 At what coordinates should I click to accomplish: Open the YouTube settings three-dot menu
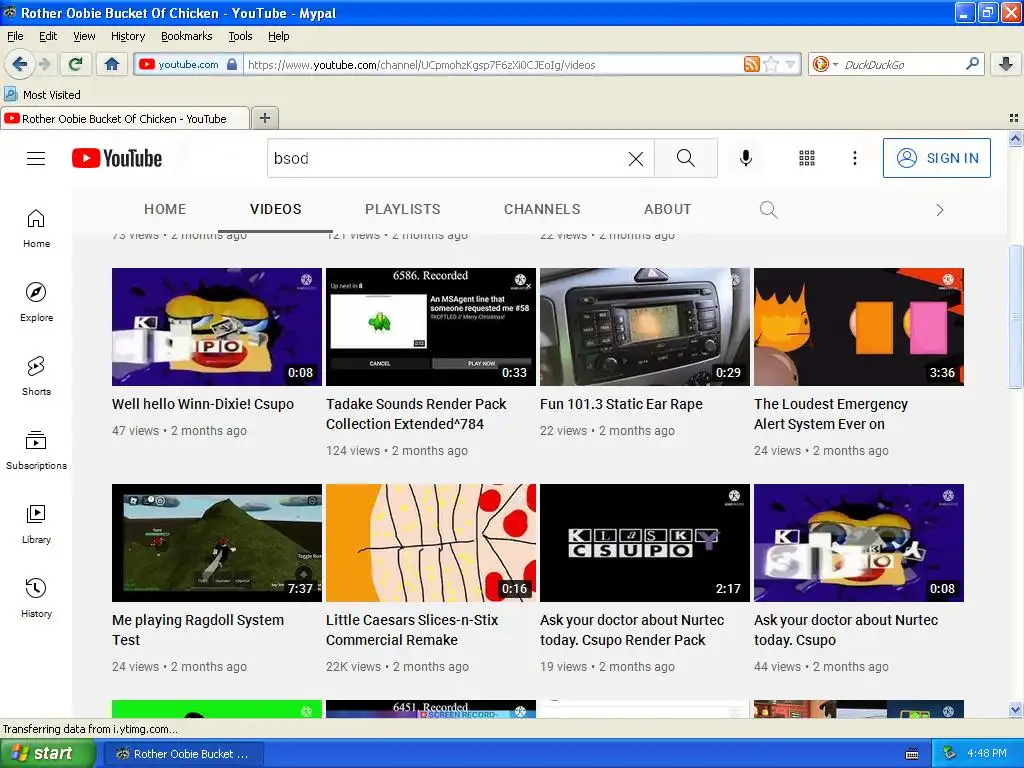(x=855, y=158)
